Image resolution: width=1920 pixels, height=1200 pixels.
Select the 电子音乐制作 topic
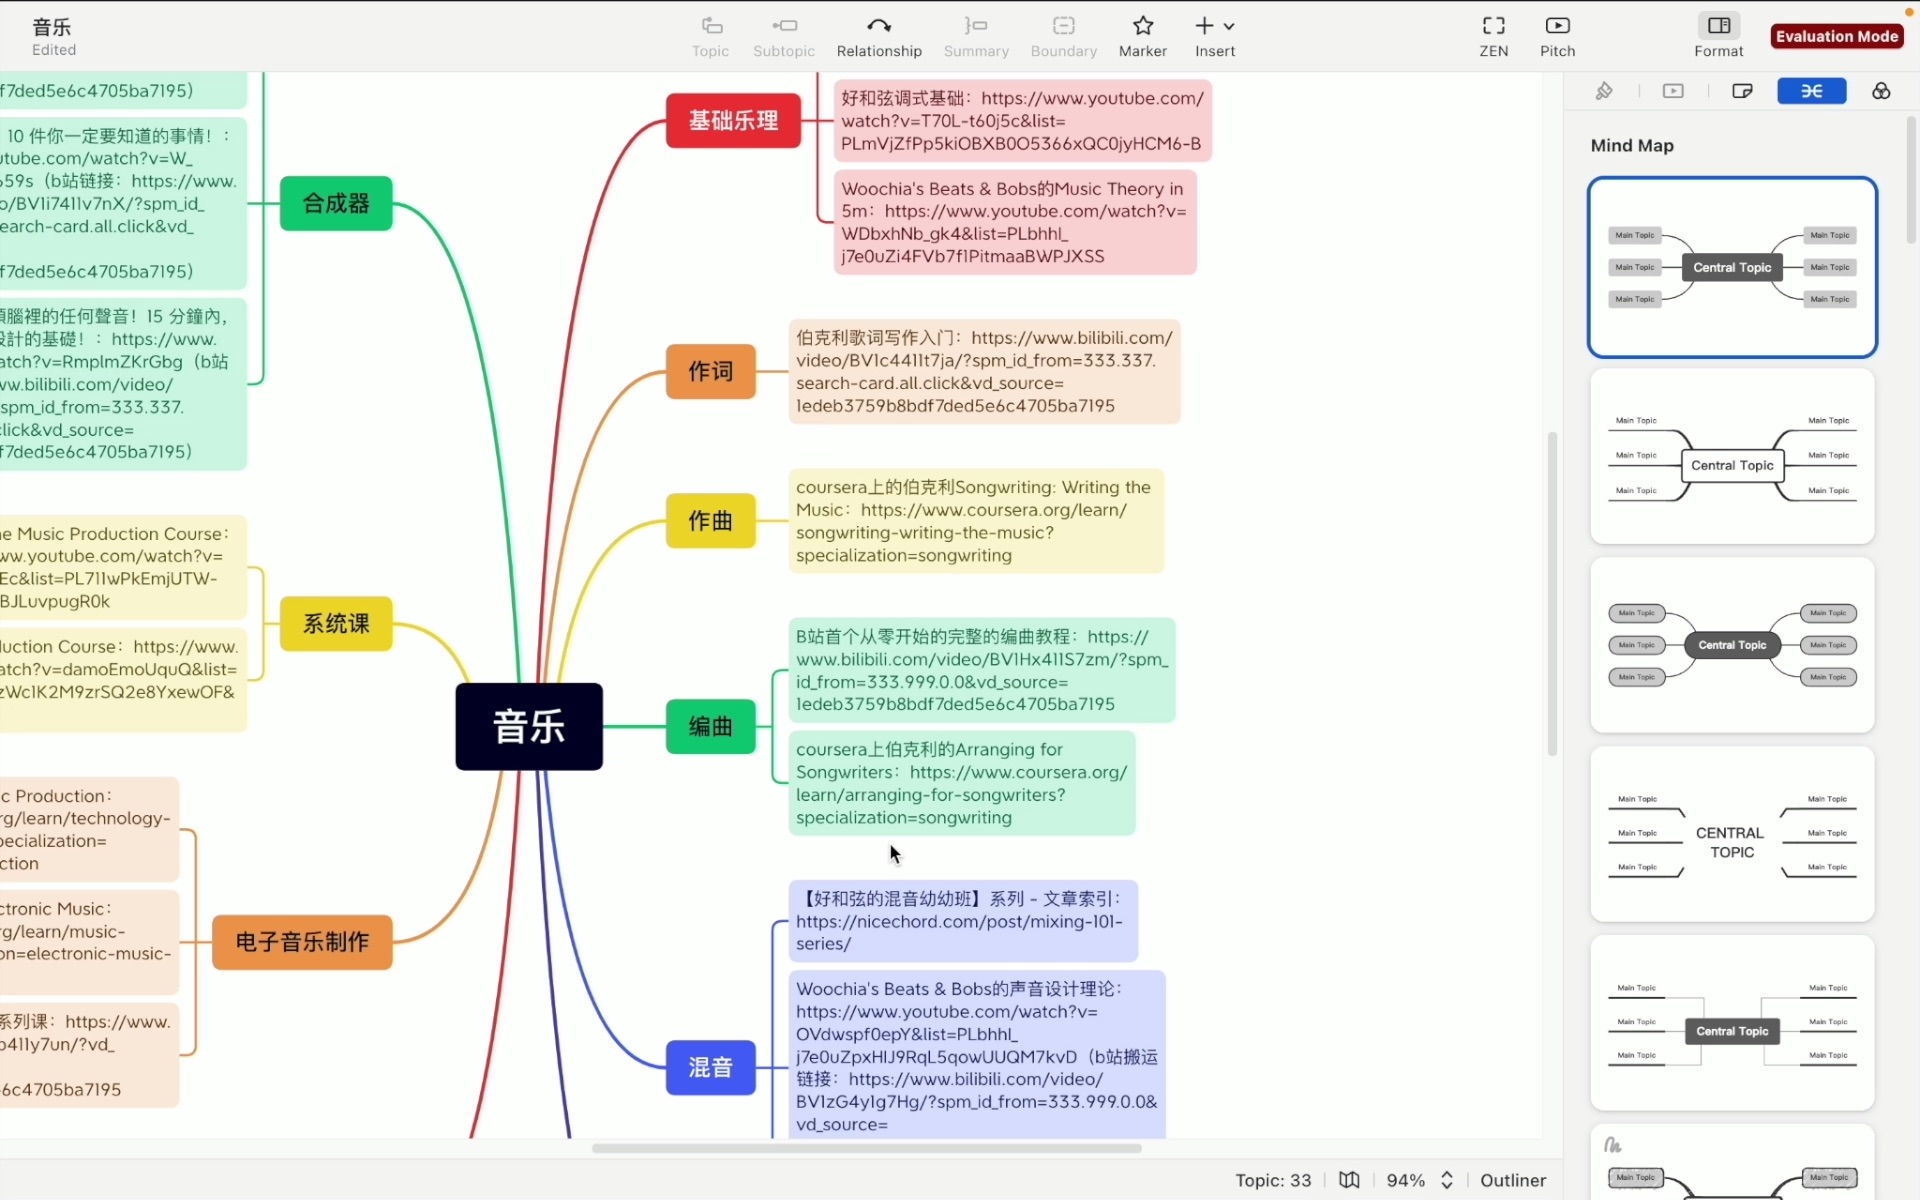(x=302, y=942)
